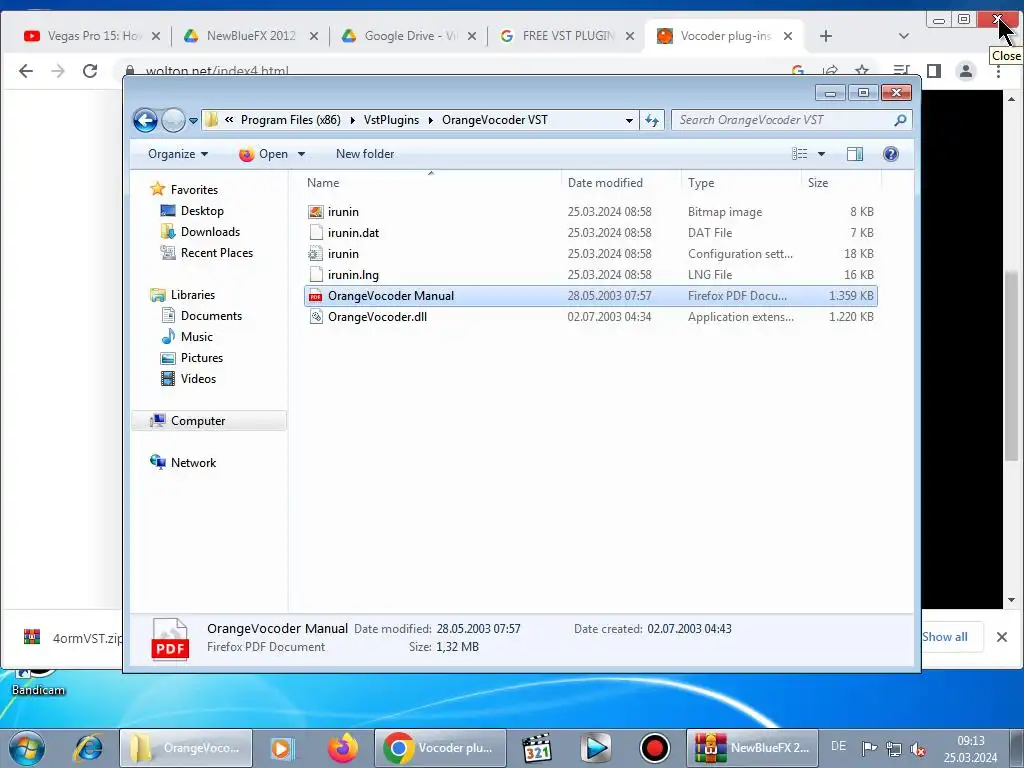The height and width of the screenshot is (768, 1024).
Task: Go back in Chrome
Action: (25, 71)
